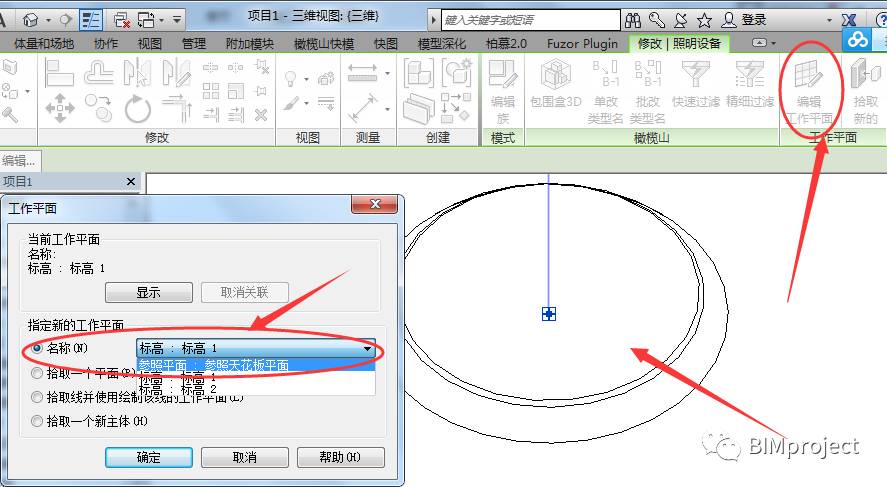Click the 帮助(H) button
The width and height of the screenshot is (887, 487).
[341, 457]
